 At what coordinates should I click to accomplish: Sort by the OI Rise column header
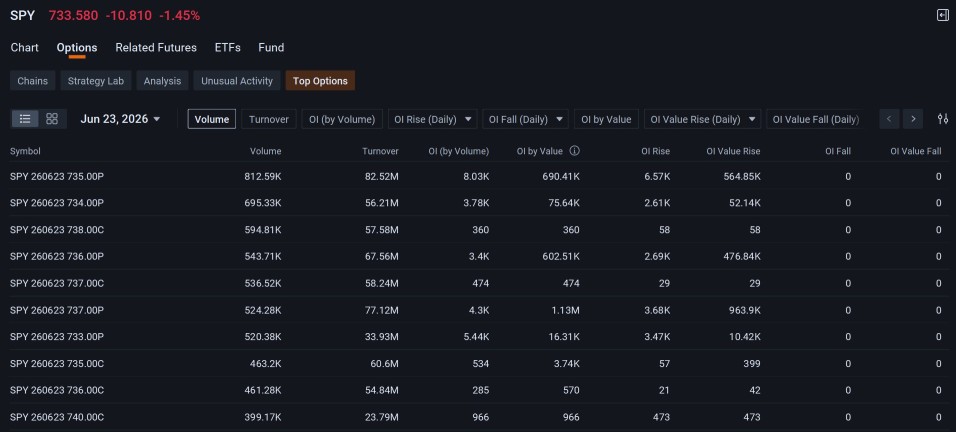pyautogui.click(x=655, y=151)
